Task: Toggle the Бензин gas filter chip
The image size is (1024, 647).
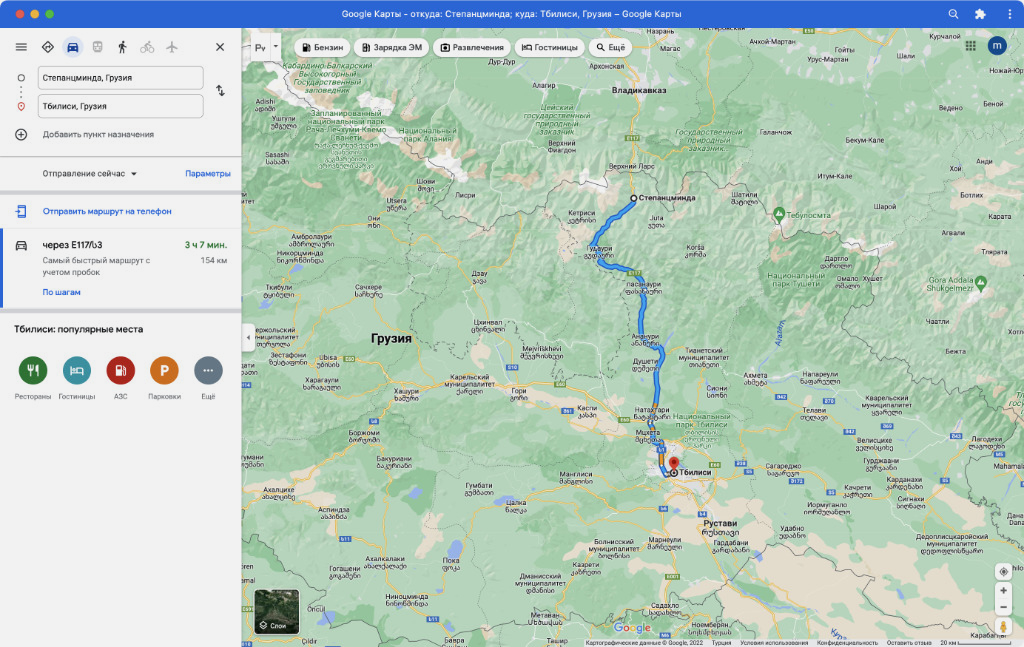Action: point(322,47)
